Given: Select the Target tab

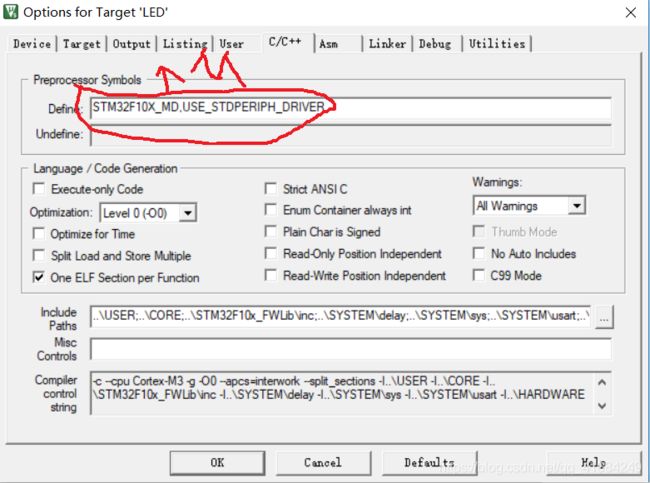Looking at the screenshot, I should click(x=82, y=44).
